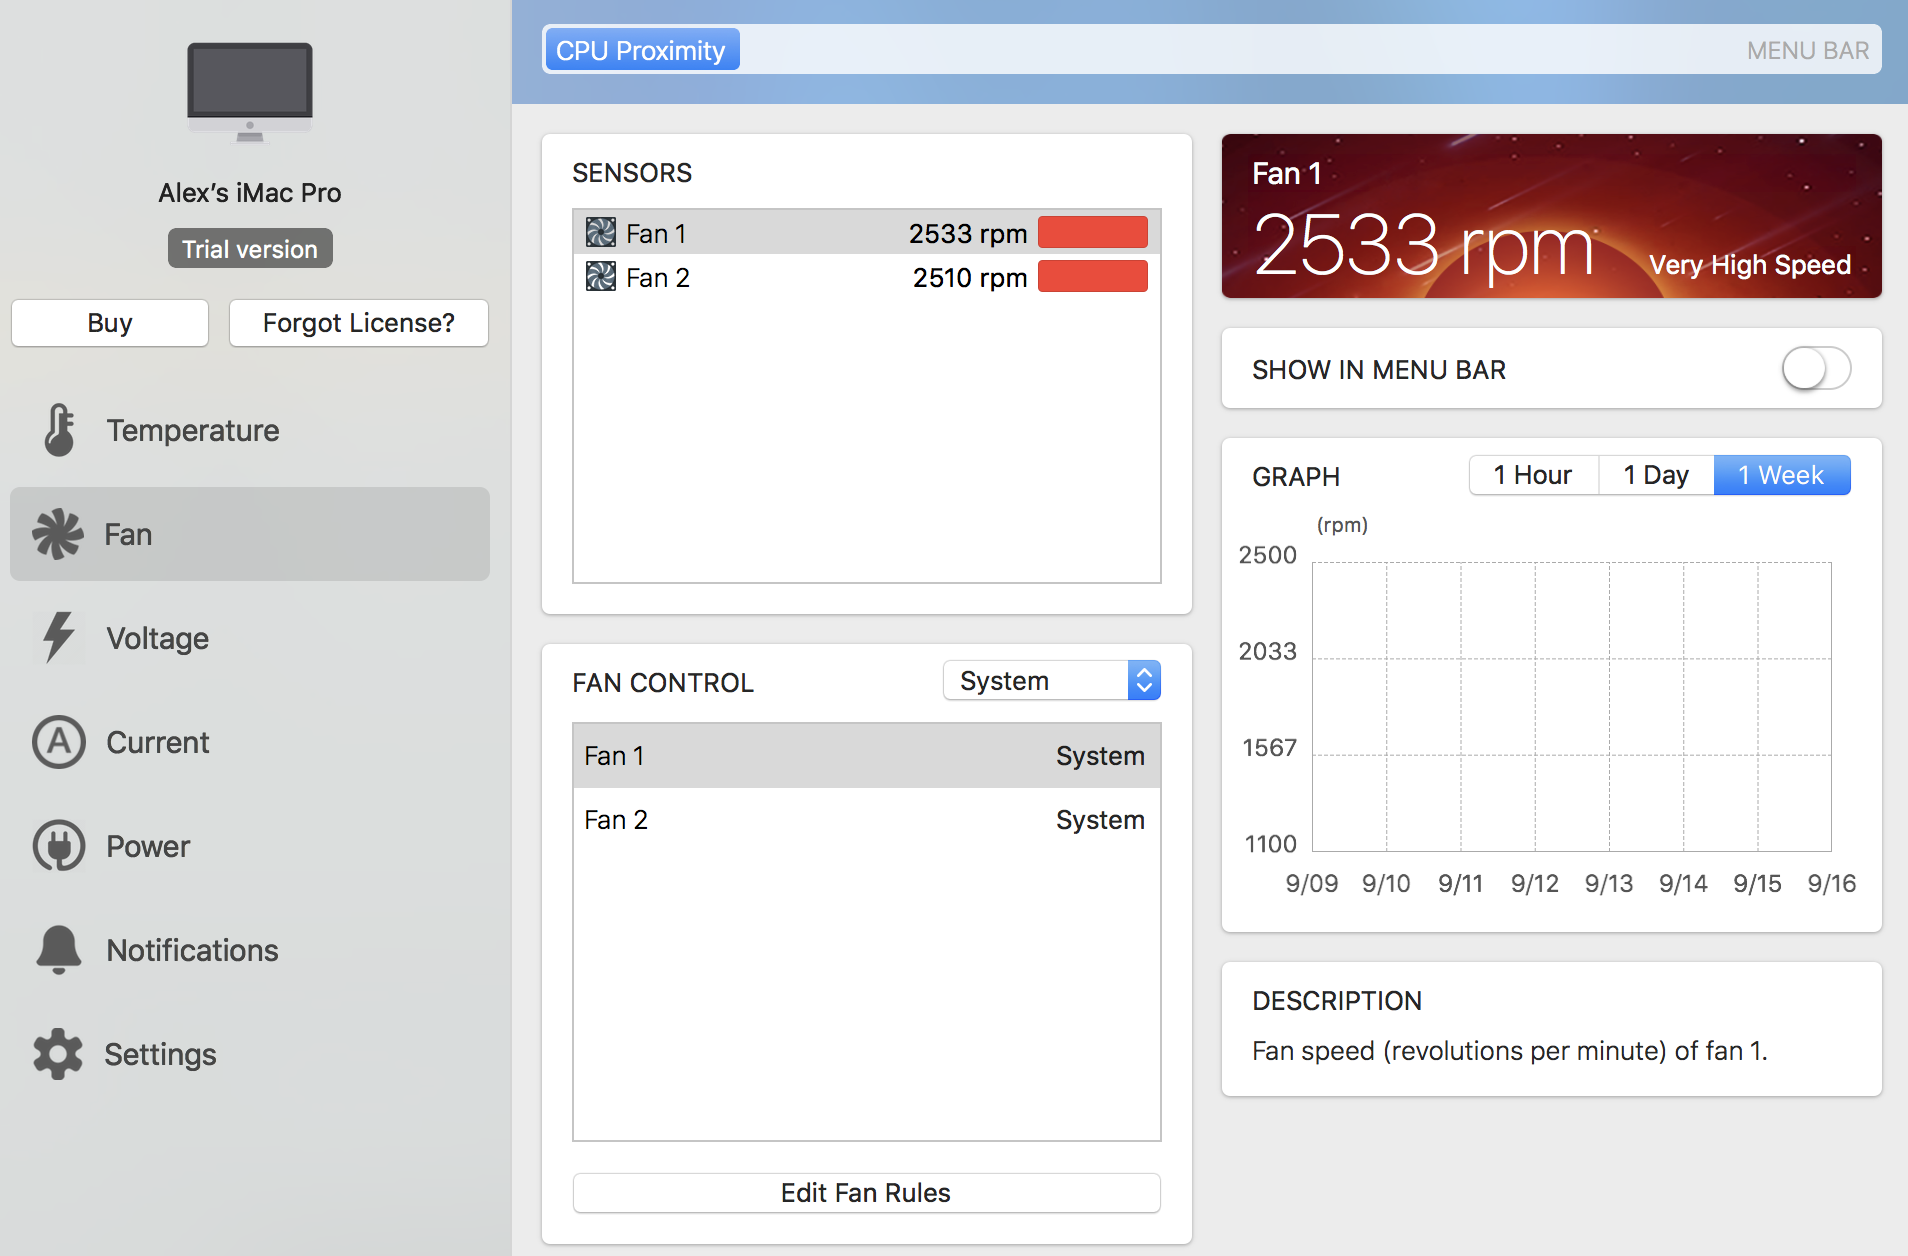
Task: Click the Fan Control dropdown arrows
Action: point(1144,681)
